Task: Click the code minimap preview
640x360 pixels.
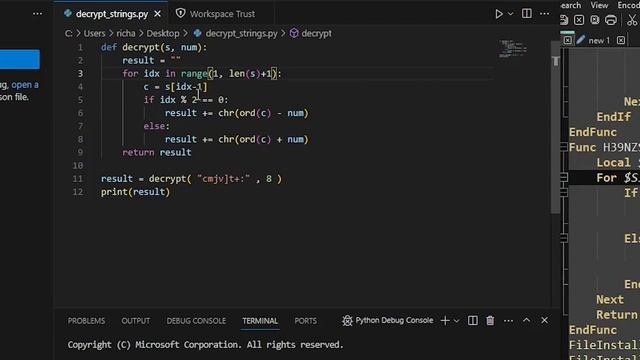Action: (x=513, y=49)
